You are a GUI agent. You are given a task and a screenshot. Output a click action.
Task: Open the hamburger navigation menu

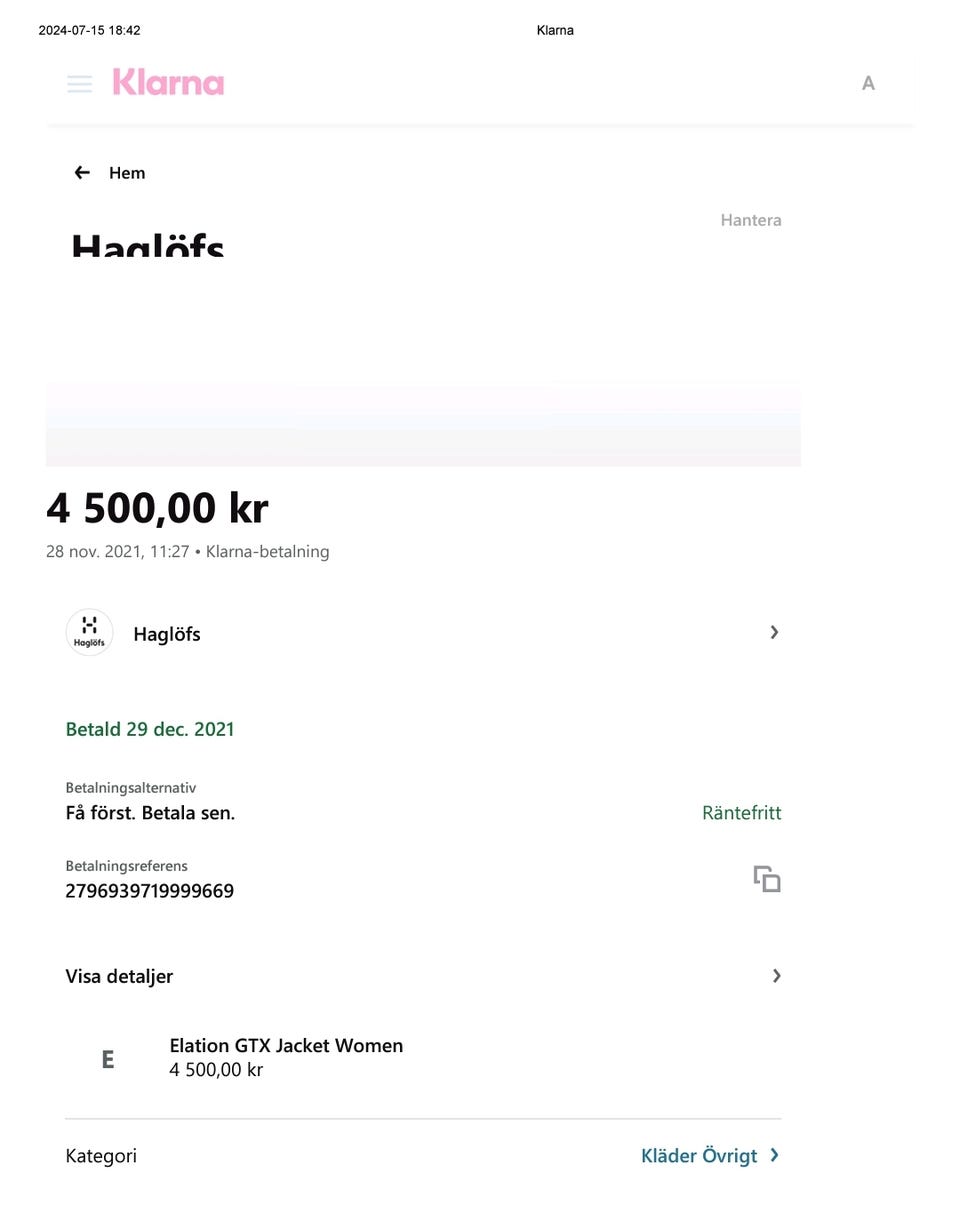[x=79, y=84]
